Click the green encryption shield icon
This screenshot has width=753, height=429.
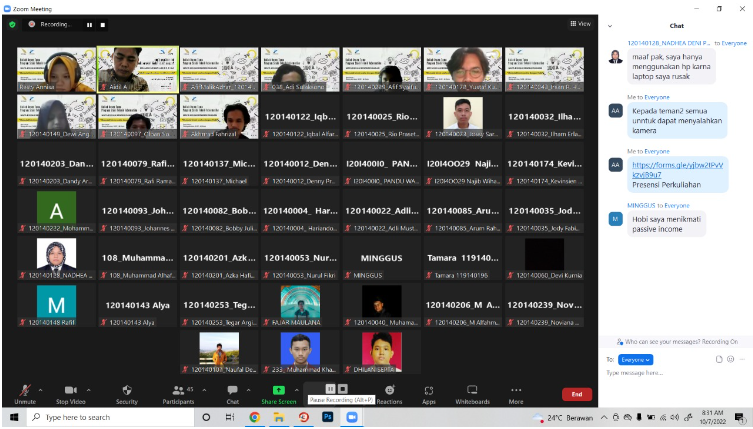coord(12,23)
